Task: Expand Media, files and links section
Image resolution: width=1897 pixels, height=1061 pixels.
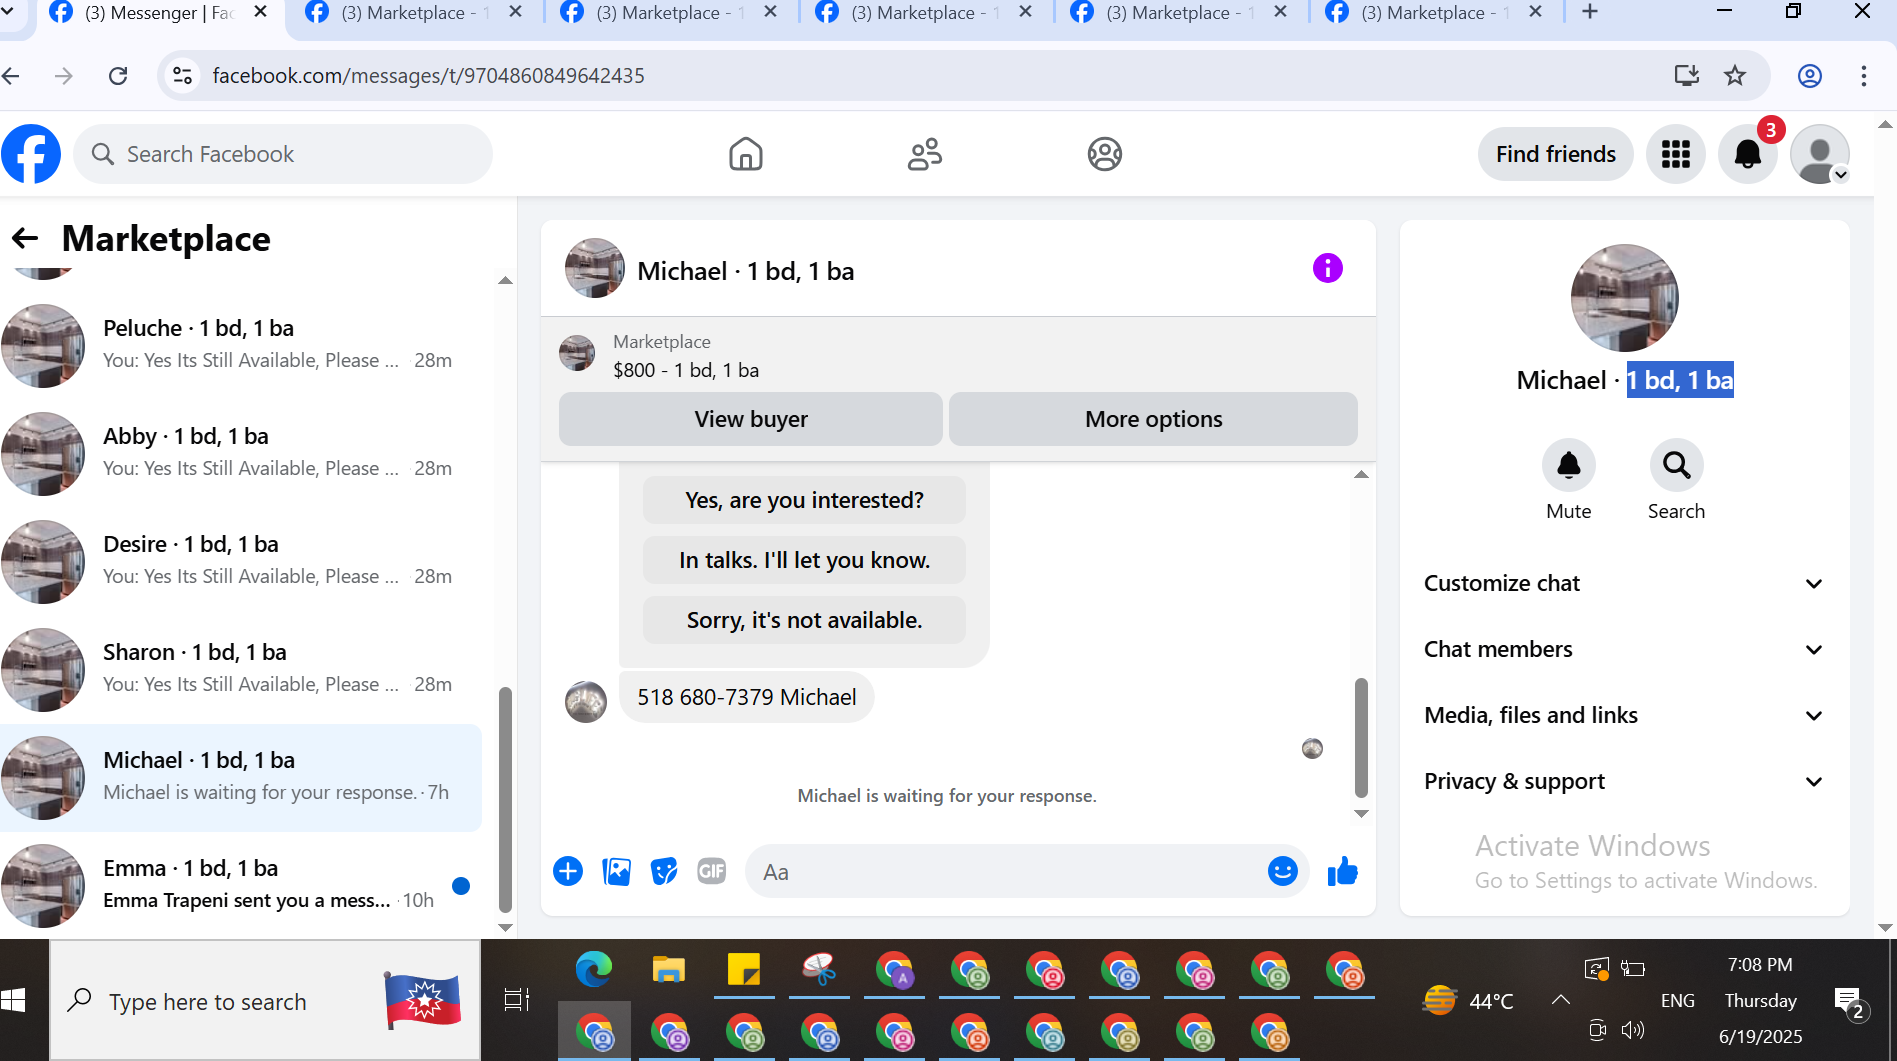Action: pos(1625,716)
